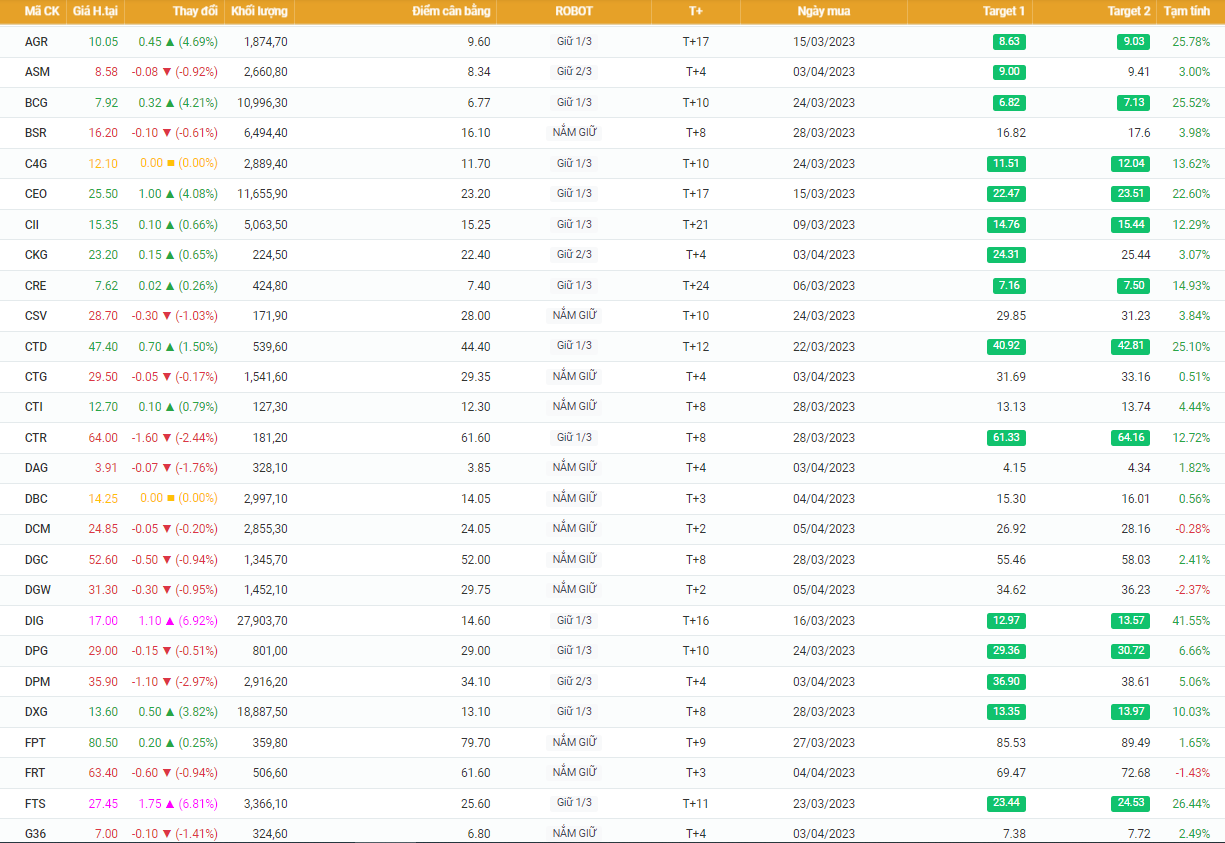Select the CKG ticker
Image resolution: width=1225 pixels, height=843 pixels.
click(x=36, y=255)
